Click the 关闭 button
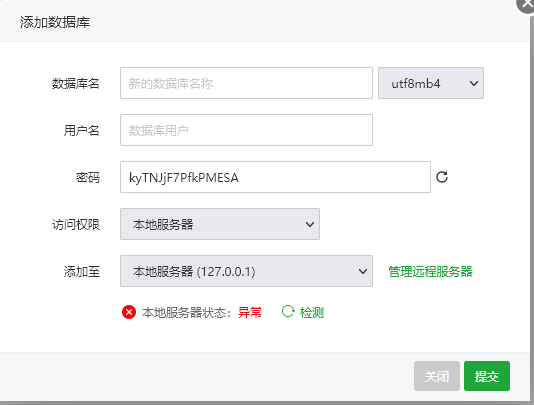Screen dimensions: 534x405 pos(437,376)
